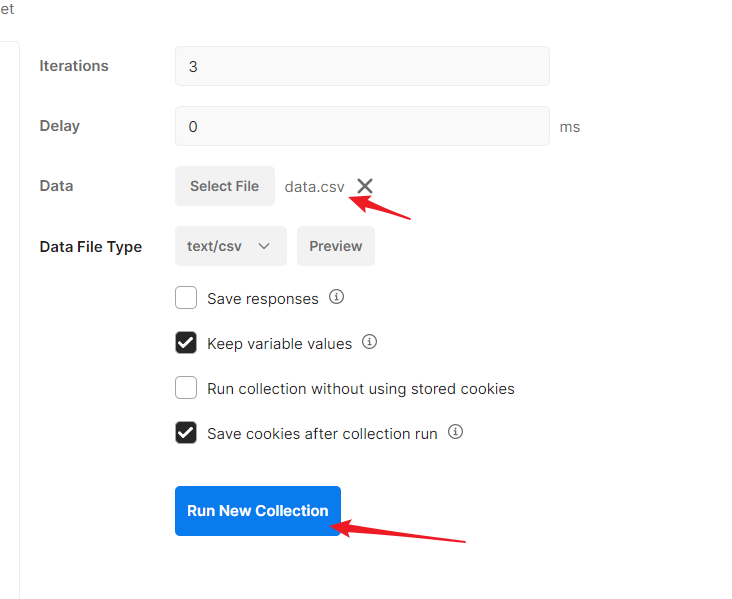Click the Delay label text

pyautogui.click(x=59, y=126)
